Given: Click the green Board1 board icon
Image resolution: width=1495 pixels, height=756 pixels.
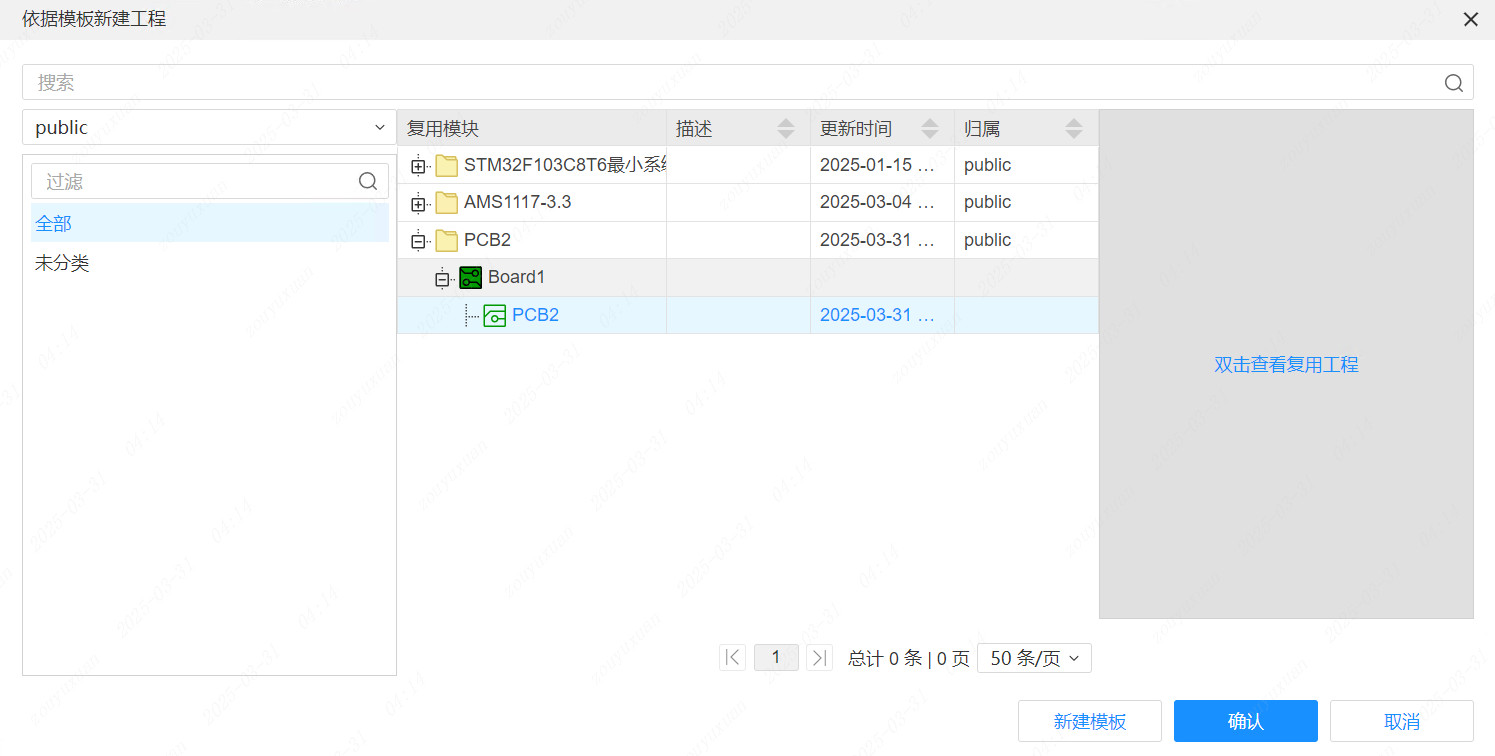Looking at the screenshot, I should 471,278.
